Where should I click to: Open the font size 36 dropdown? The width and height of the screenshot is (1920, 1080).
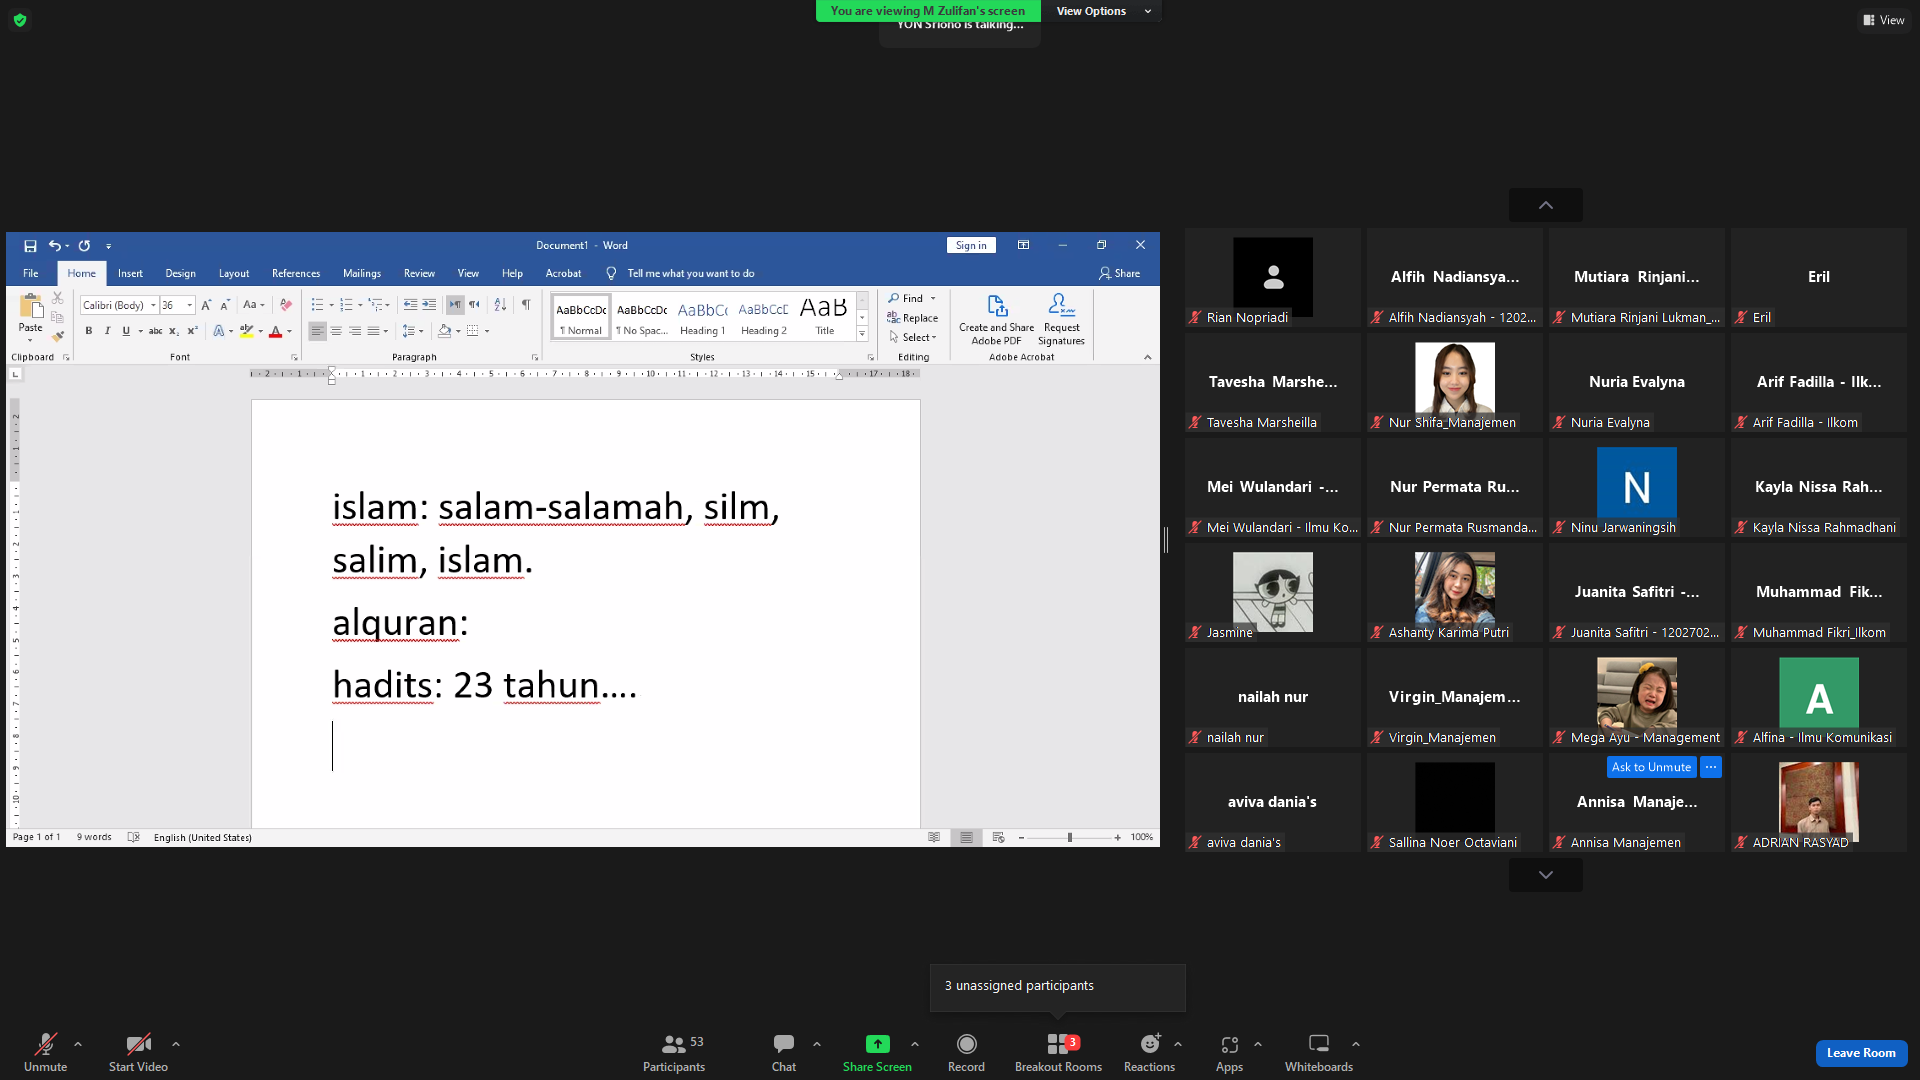click(190, 305)
